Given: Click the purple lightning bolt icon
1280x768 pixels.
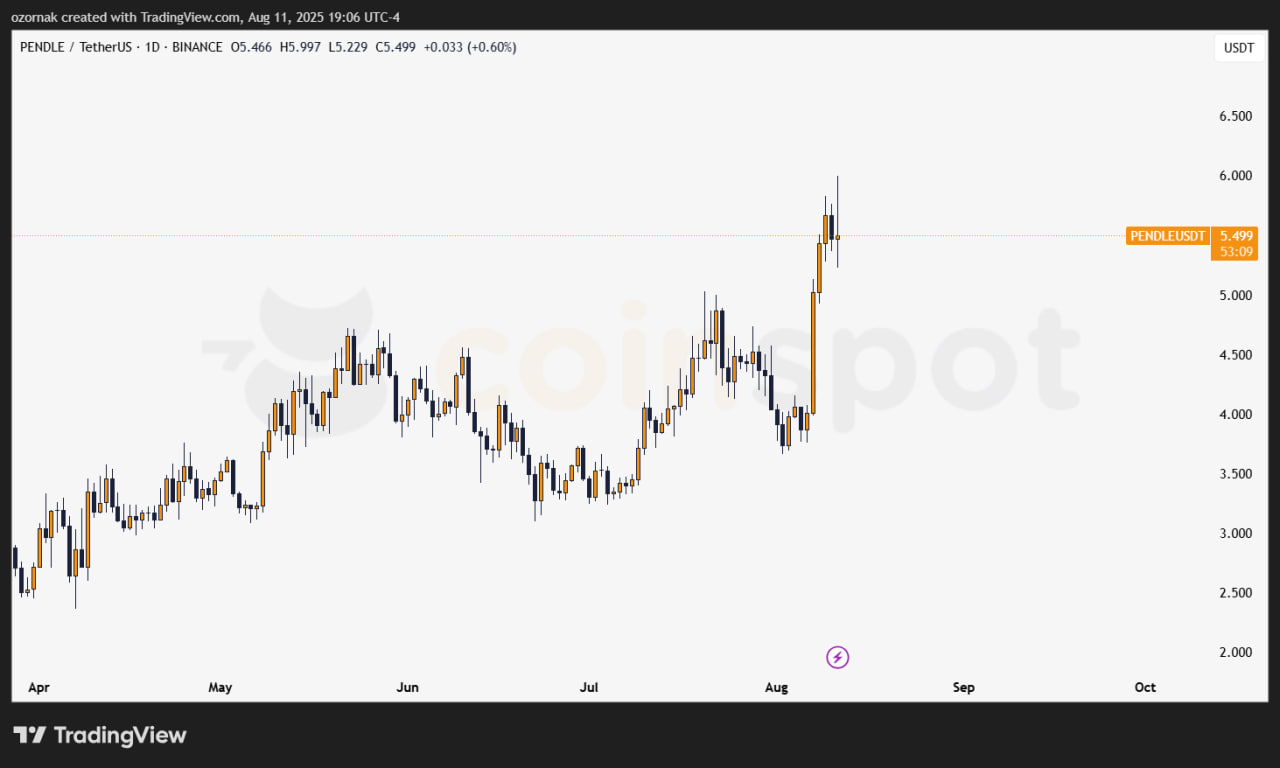Looking at the screenshot, I should (838, 657).
